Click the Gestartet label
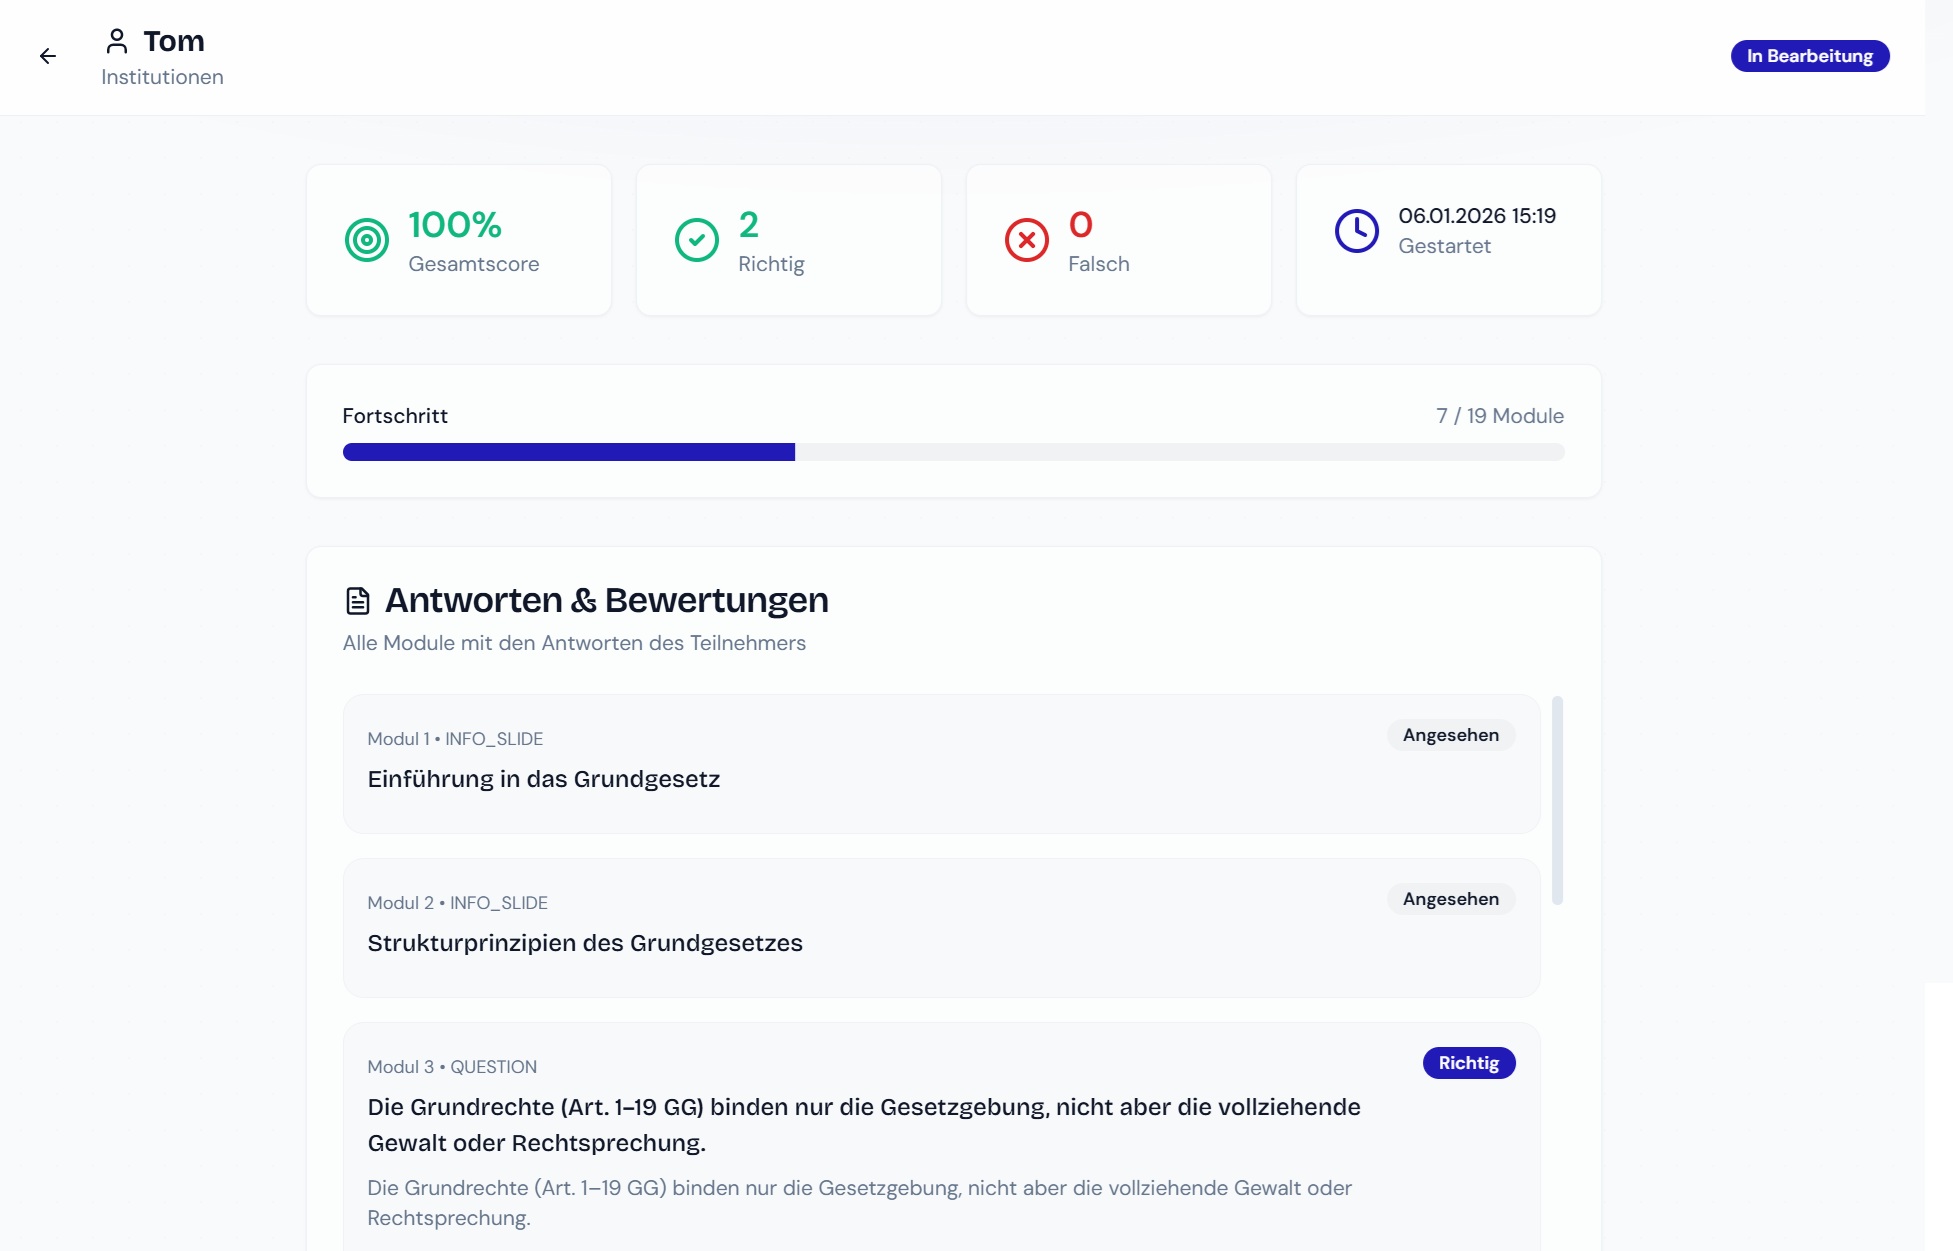The image size is (1953, 1251). 1444,246
